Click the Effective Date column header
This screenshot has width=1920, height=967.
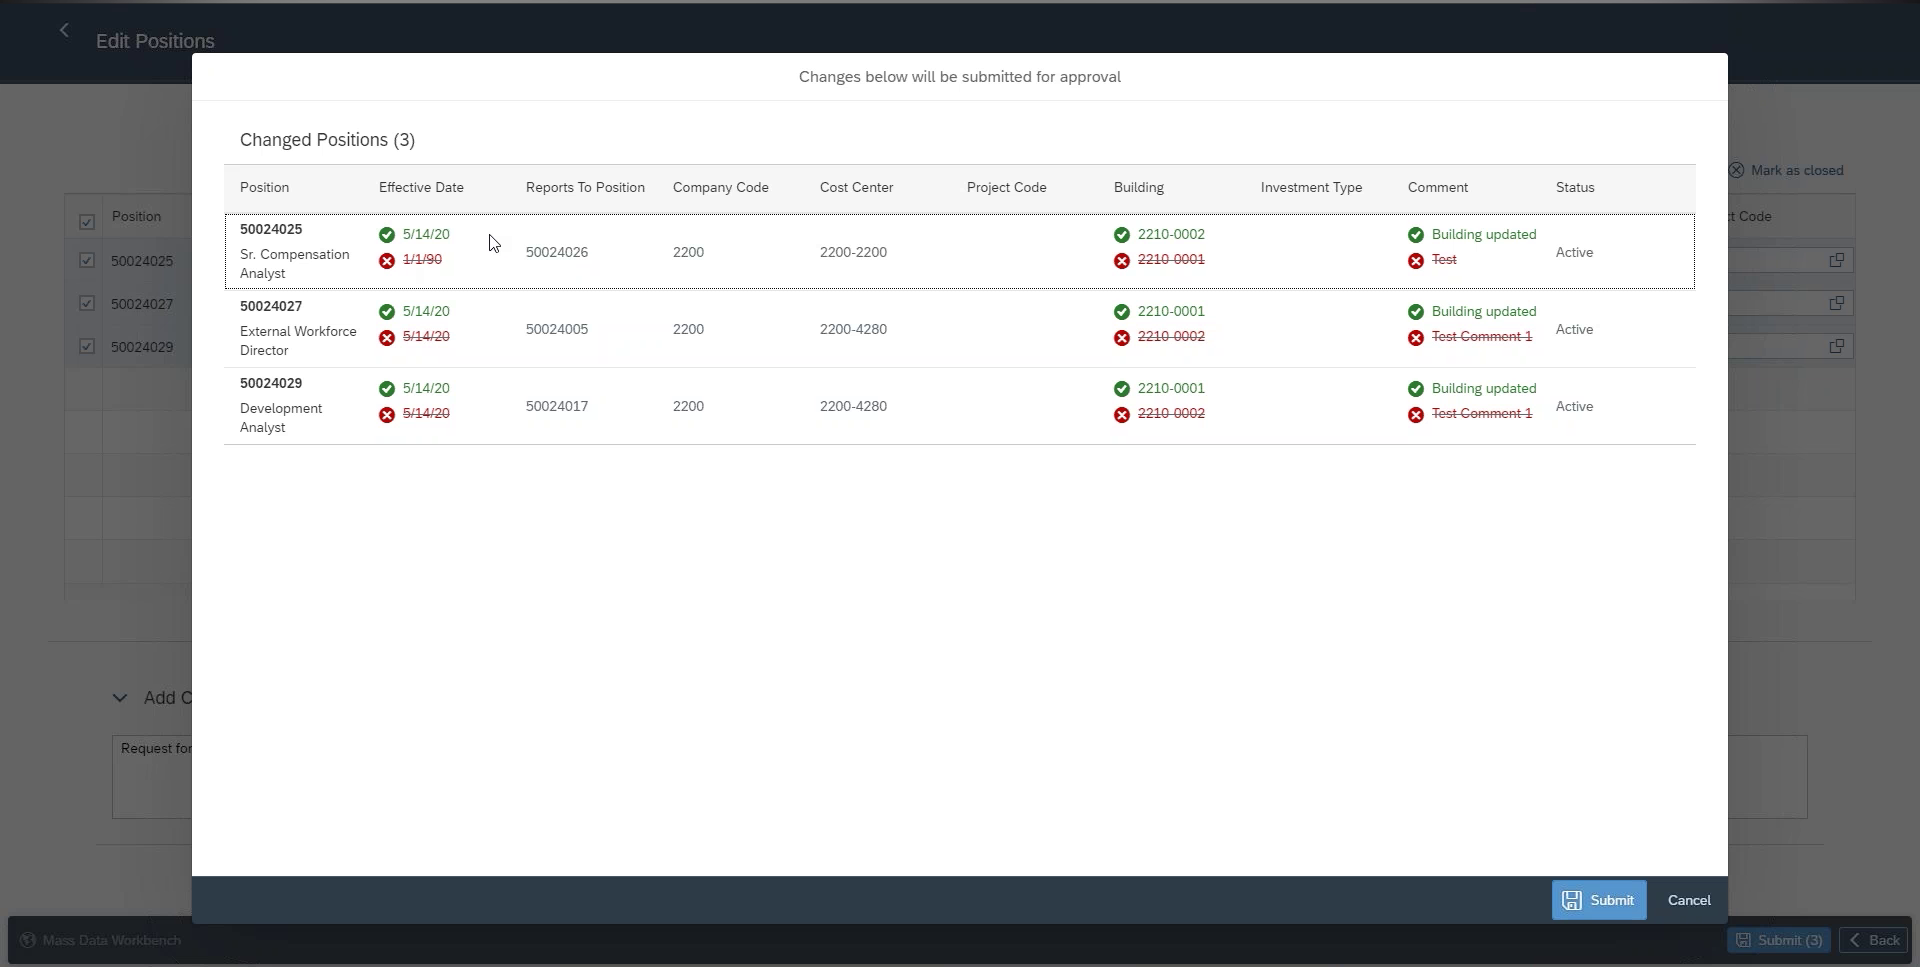(421, 188)
